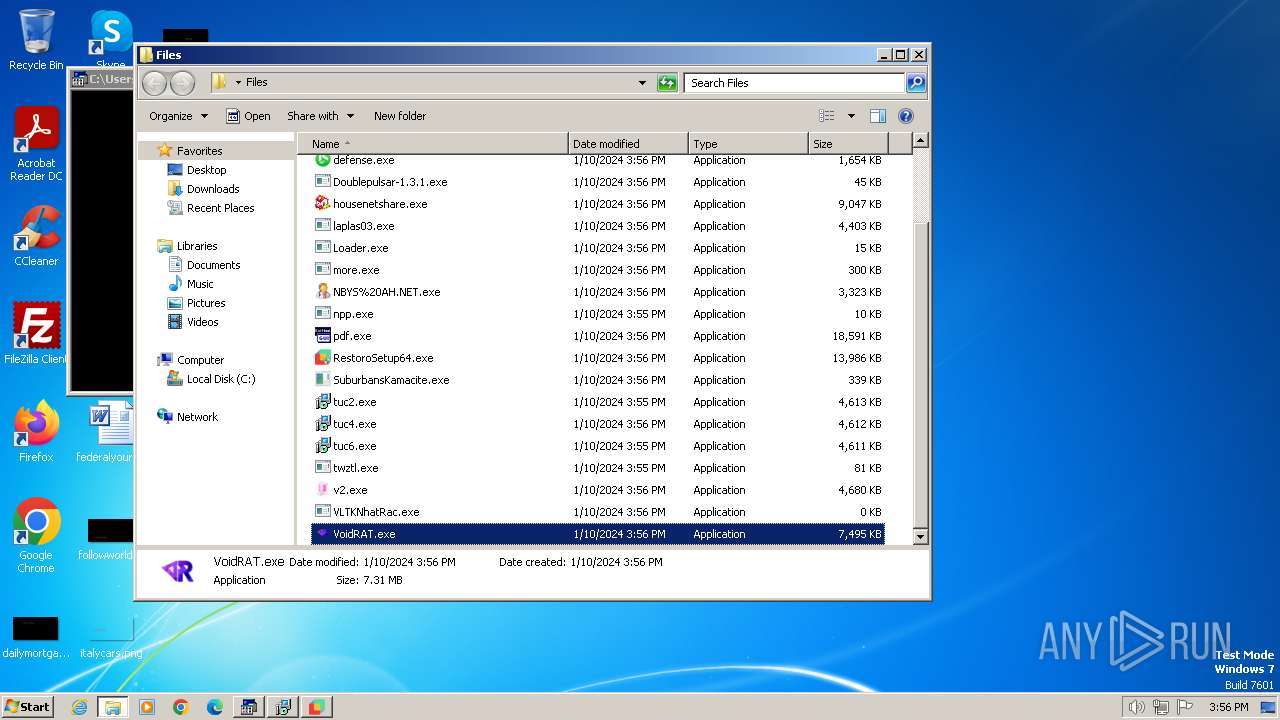The height and width of the screenshot is (720, 1280).
Task: Click the scrollbar down arrow in file list
Action: 921,537
